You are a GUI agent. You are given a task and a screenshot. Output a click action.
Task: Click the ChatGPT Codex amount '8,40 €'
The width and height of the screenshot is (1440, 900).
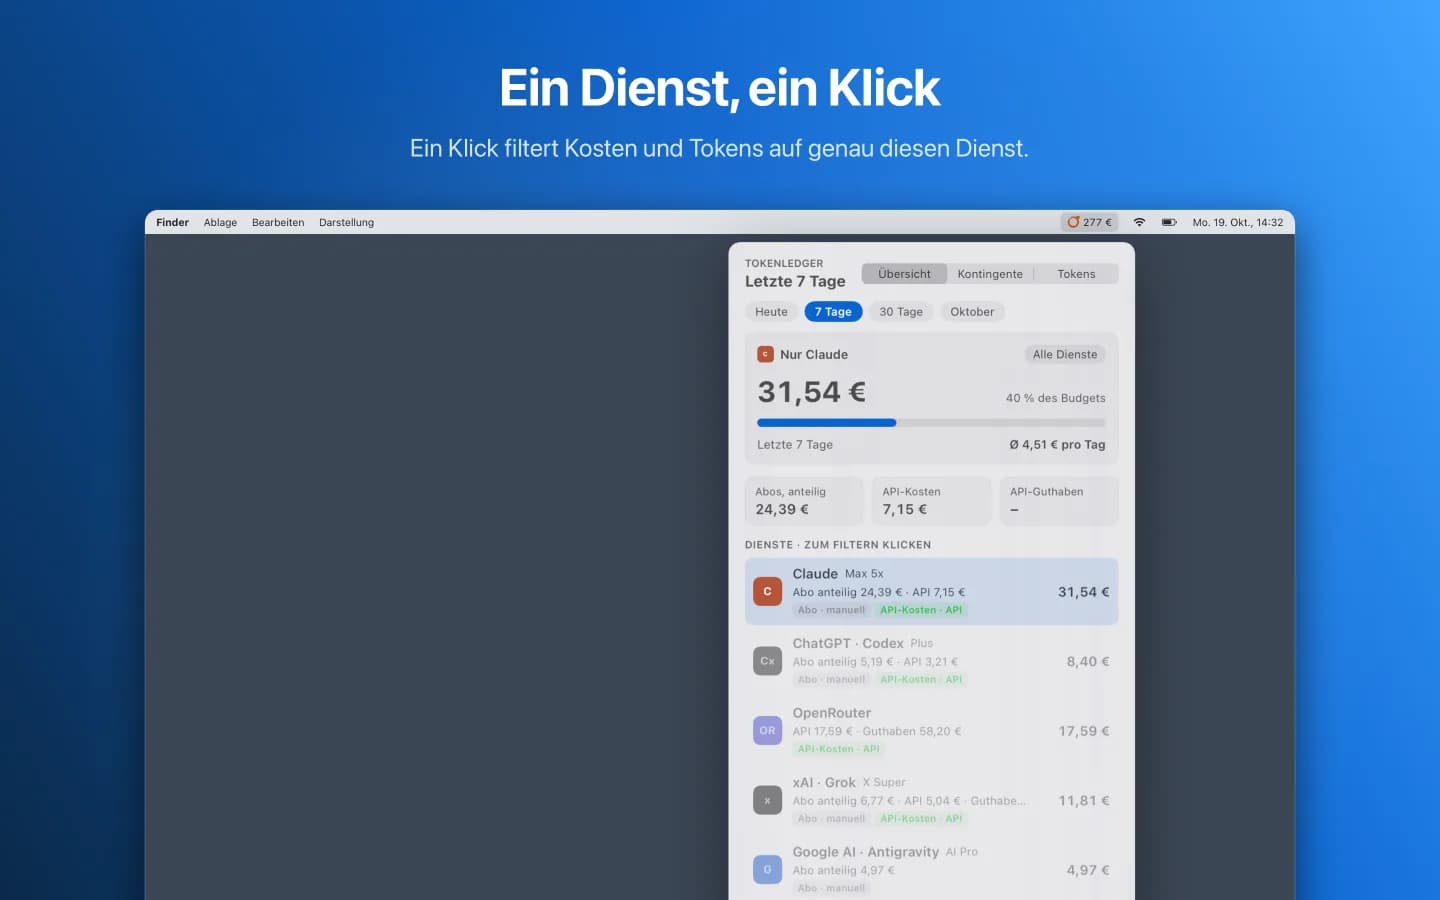tap(1088, 662)
